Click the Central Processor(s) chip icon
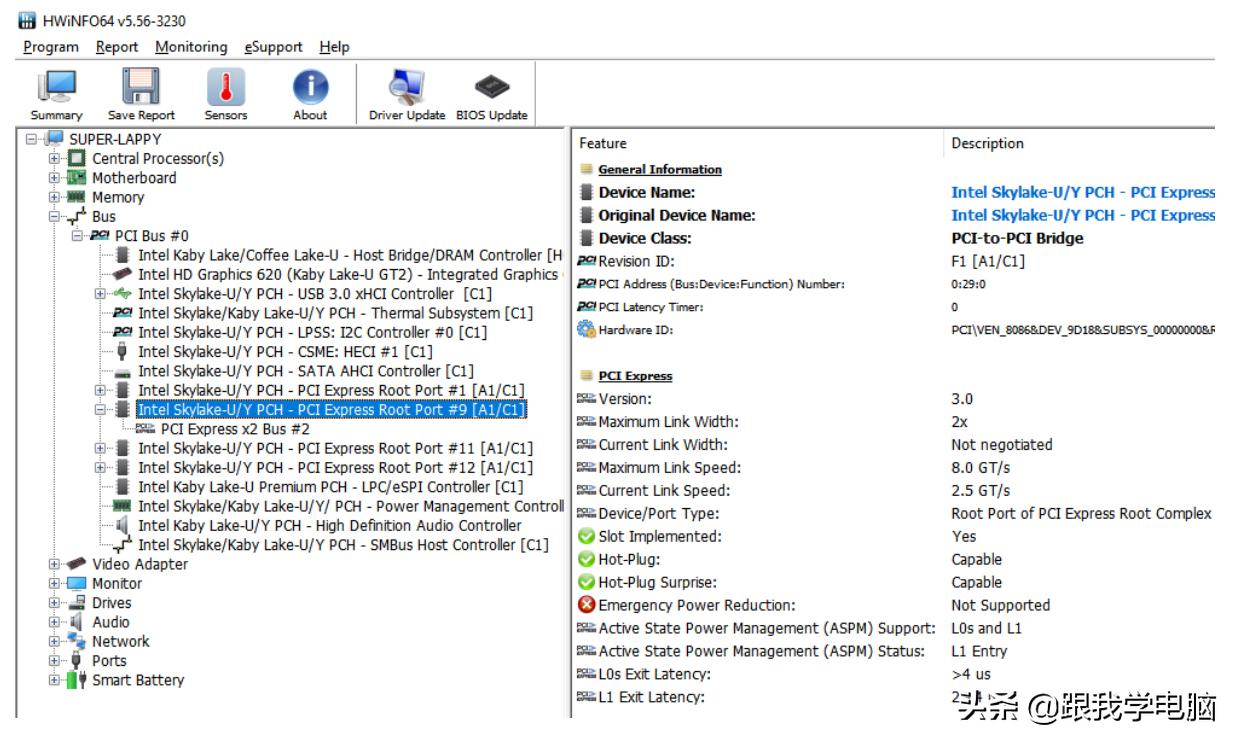This screenshot has width=1238, height=744. (76, 158)
